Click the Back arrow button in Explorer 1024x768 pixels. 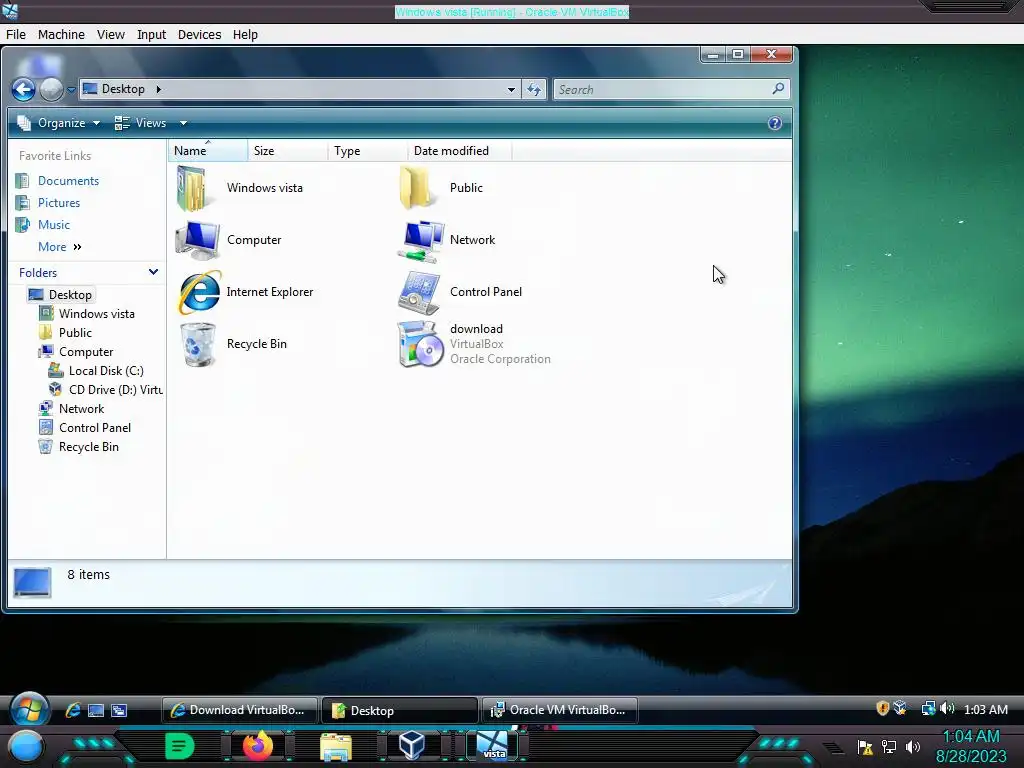pos(24,89)
